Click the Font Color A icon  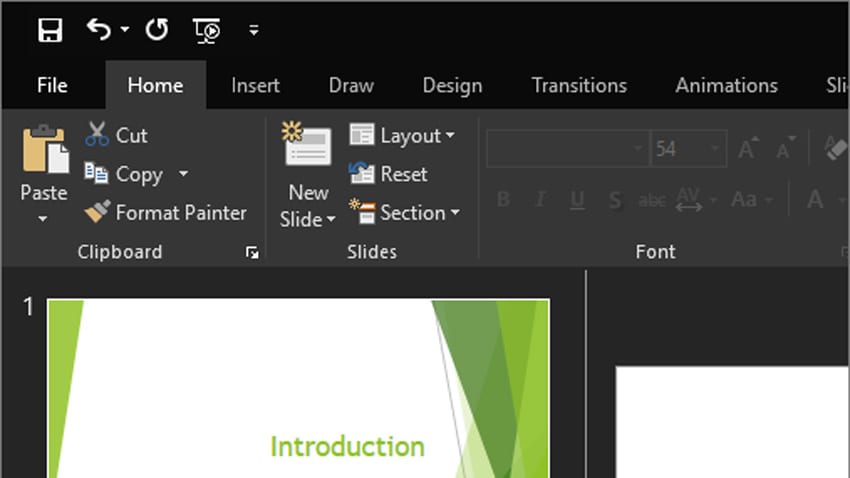tap(815, 200)
